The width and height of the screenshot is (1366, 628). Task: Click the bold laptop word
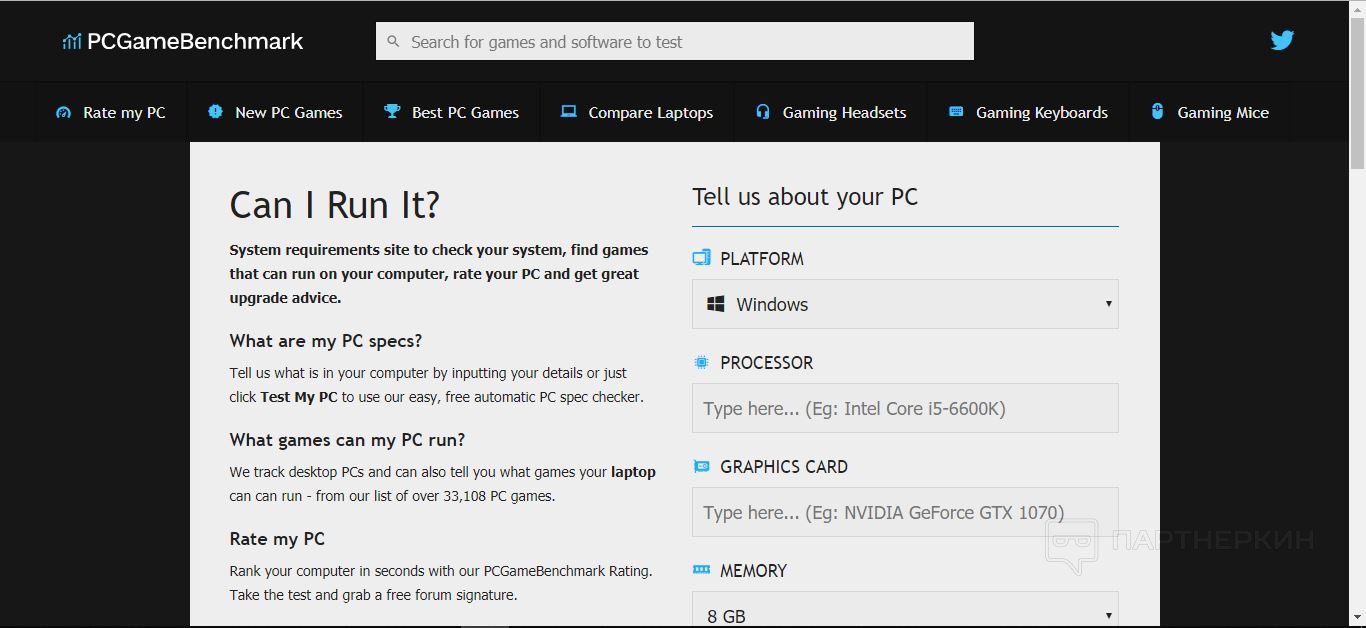(633, 472)
